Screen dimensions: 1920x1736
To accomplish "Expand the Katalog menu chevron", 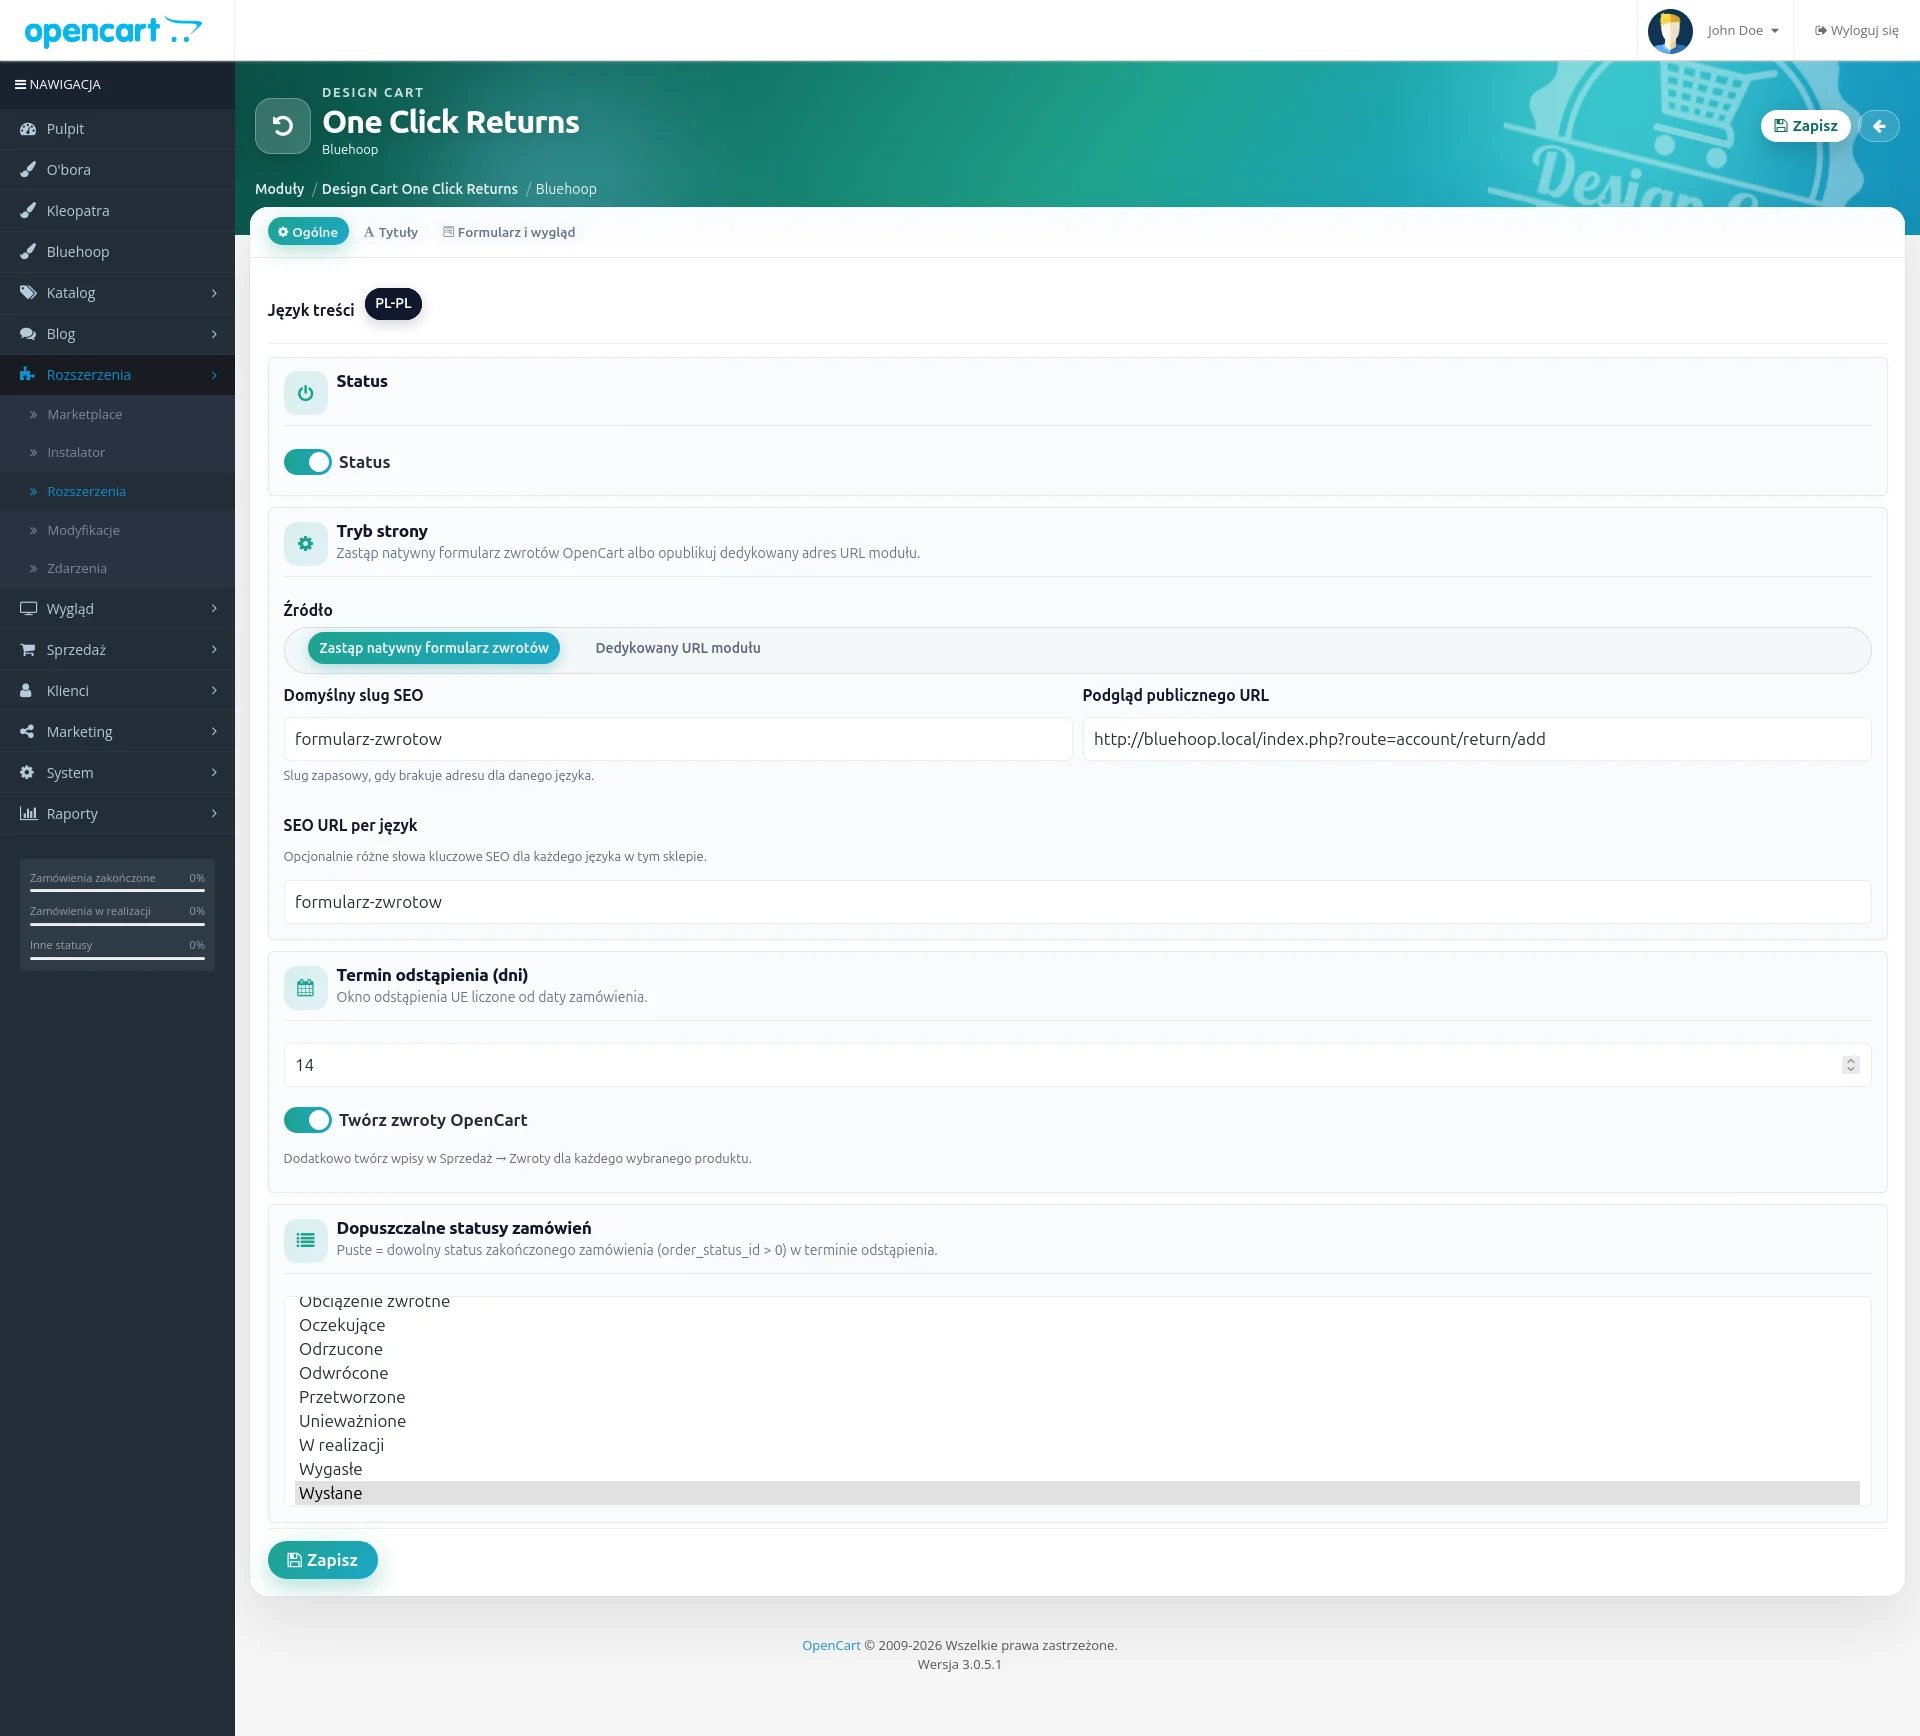I will click(214, 293).
